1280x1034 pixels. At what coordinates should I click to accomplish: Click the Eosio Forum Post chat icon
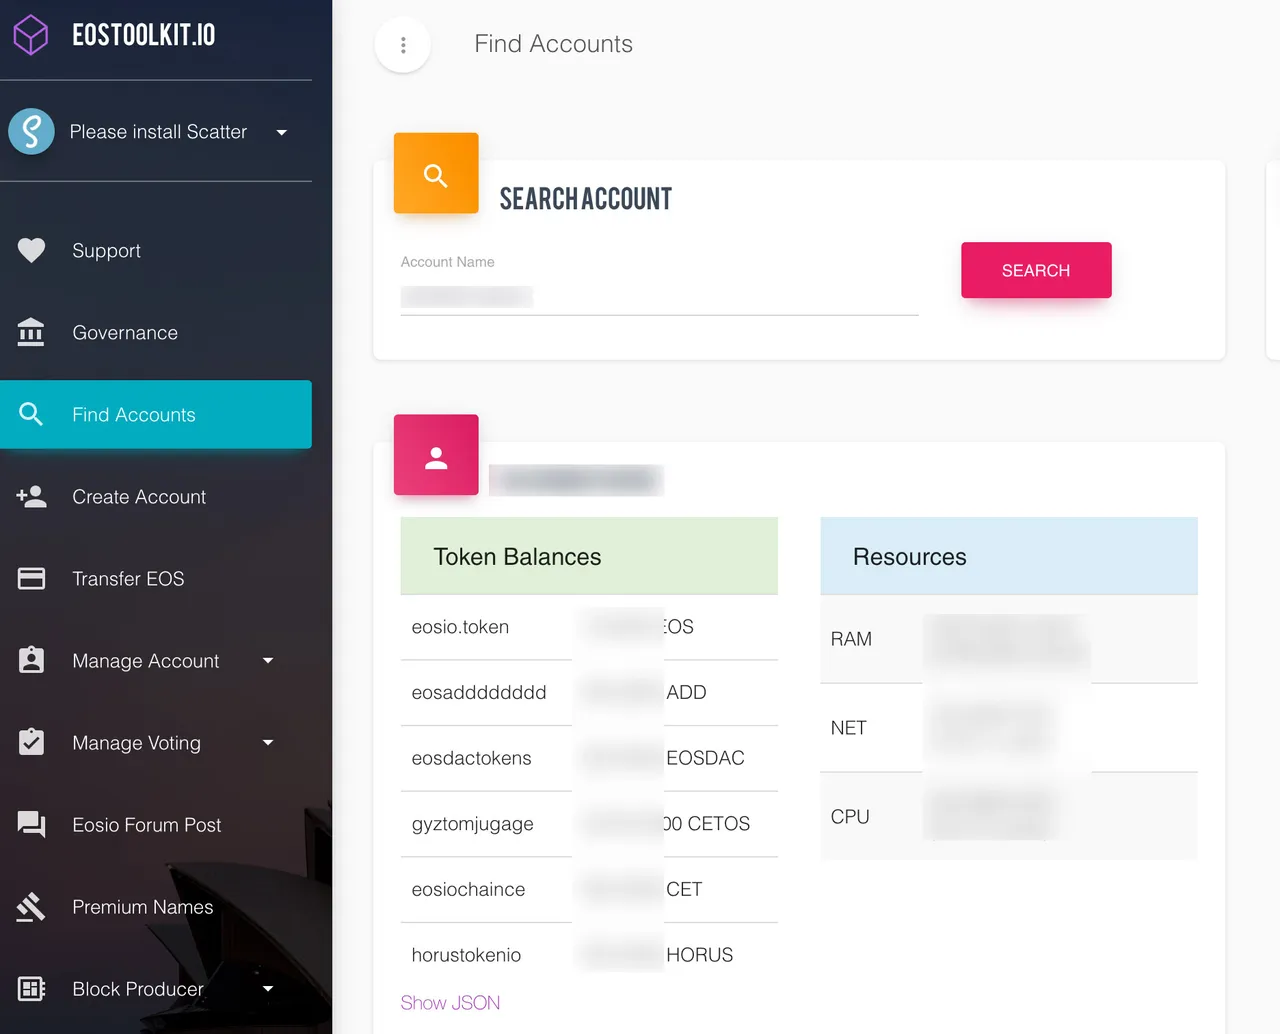(x=31, y=824)
